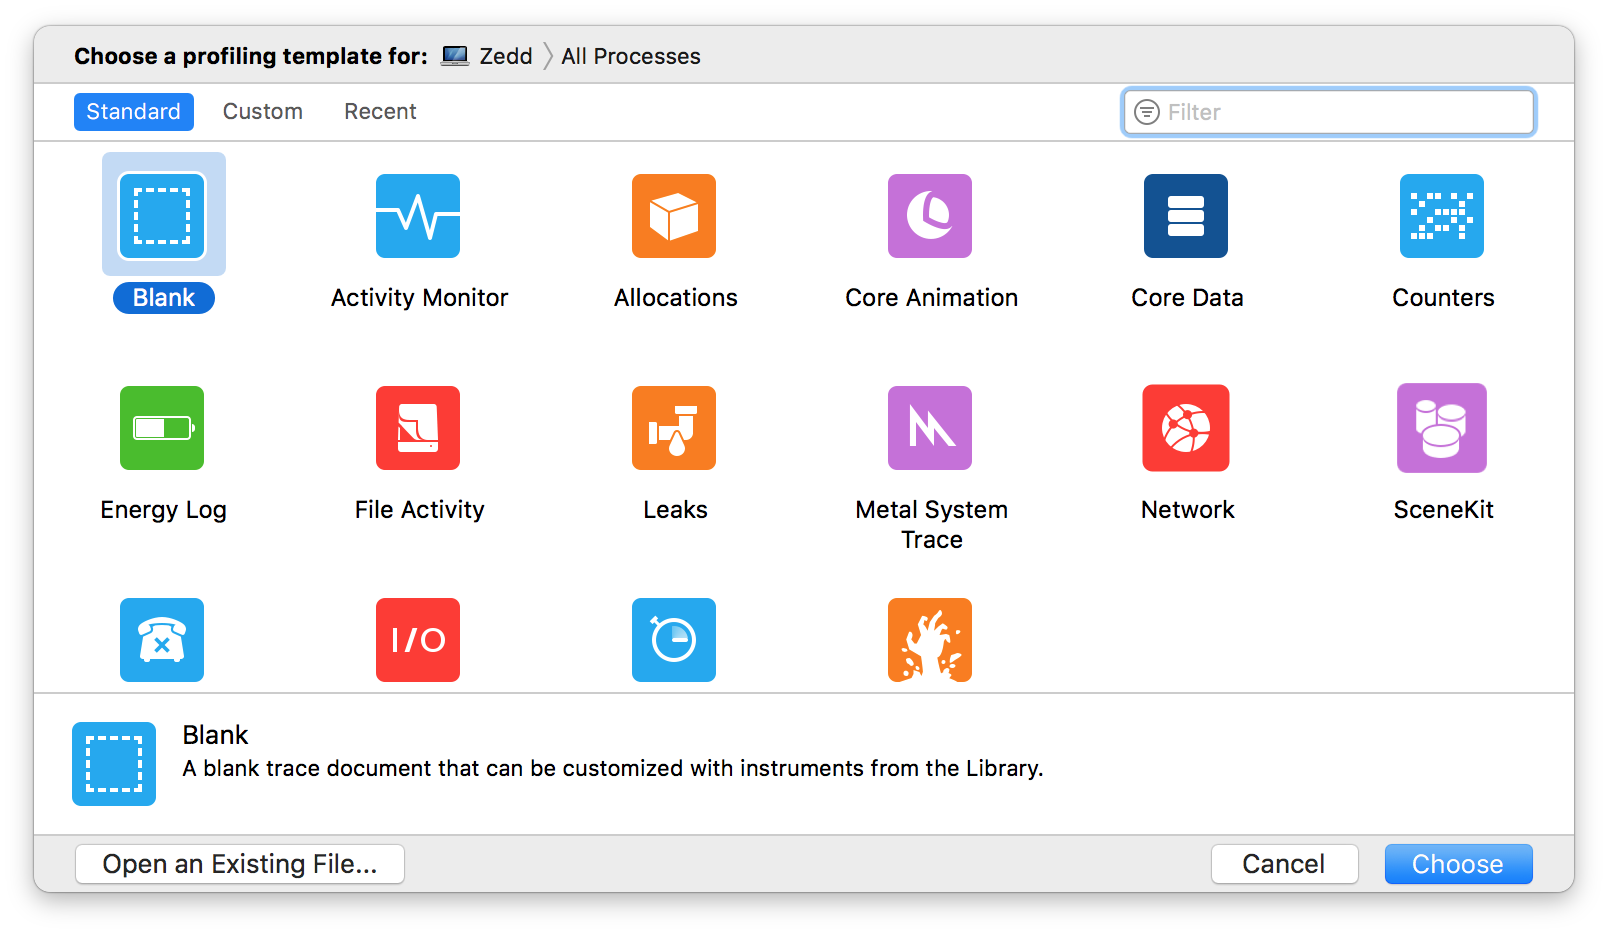Switch to the Custom tab

[263, 112]
